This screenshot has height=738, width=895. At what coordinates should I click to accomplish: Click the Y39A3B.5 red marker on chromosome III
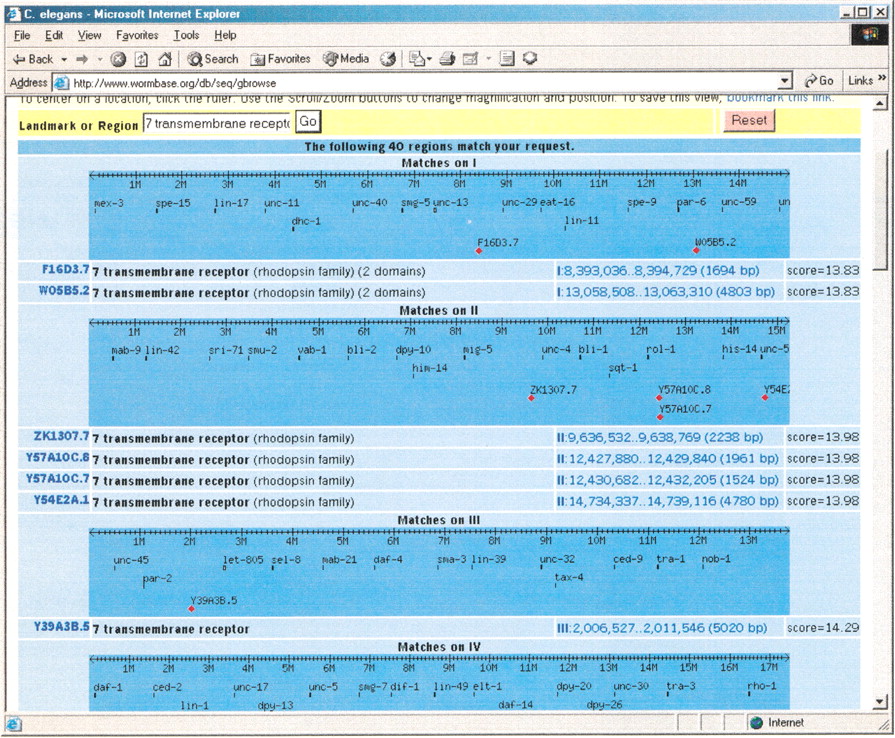point(191,608)
